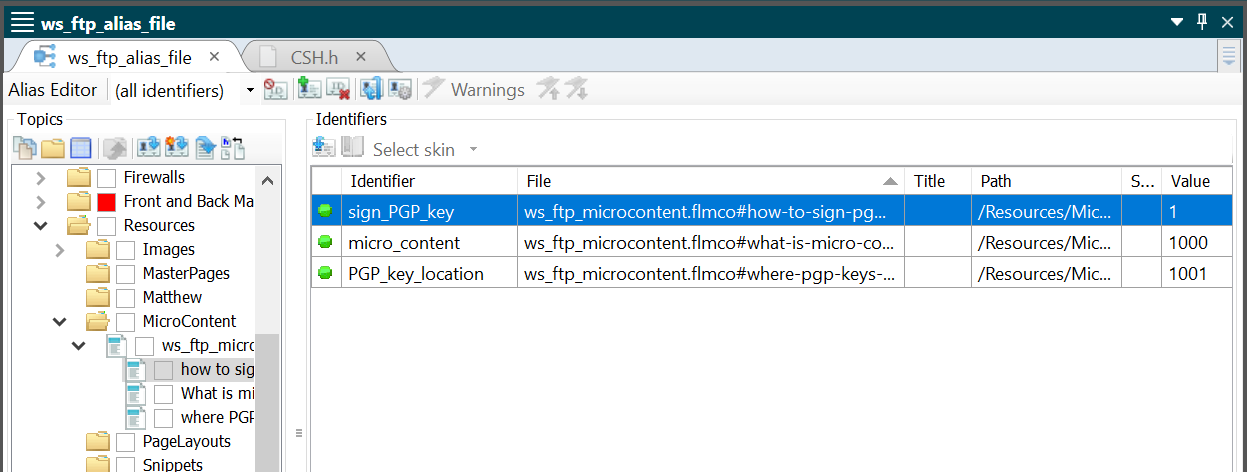Click the previous warning up-arrow icon
This screenshot has width=1247, height=472.
coord(548,90)
